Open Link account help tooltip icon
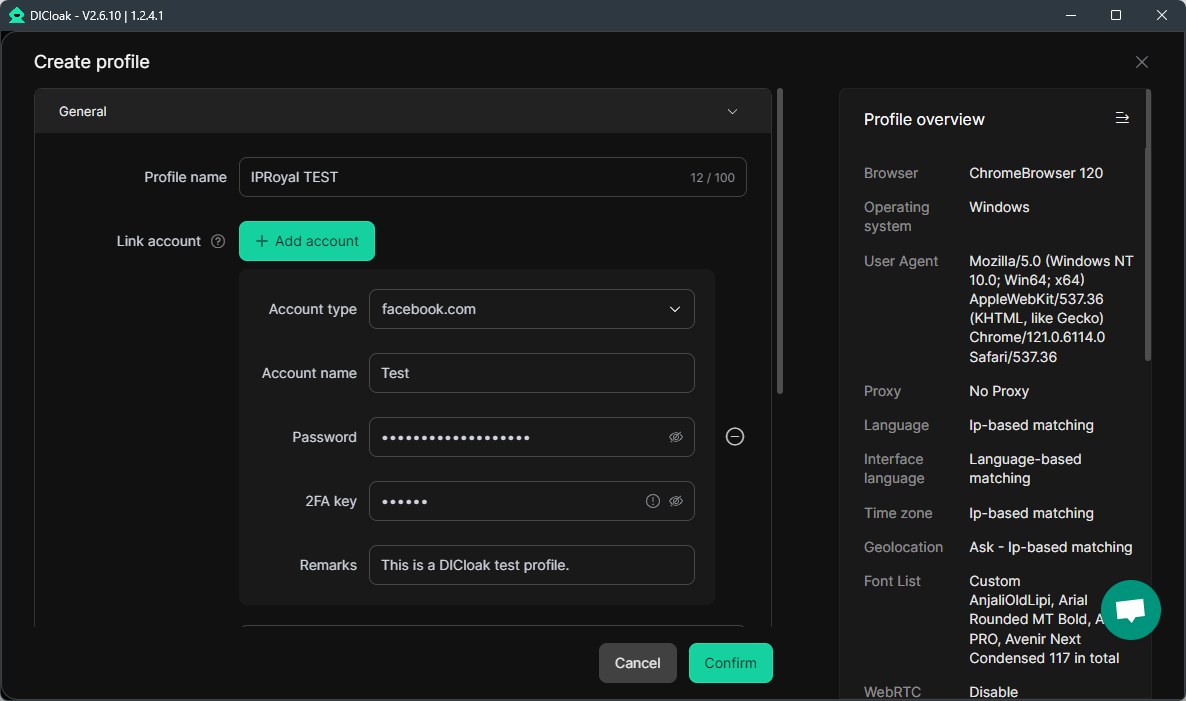The image size is (1186, 701). click(218, 241)
